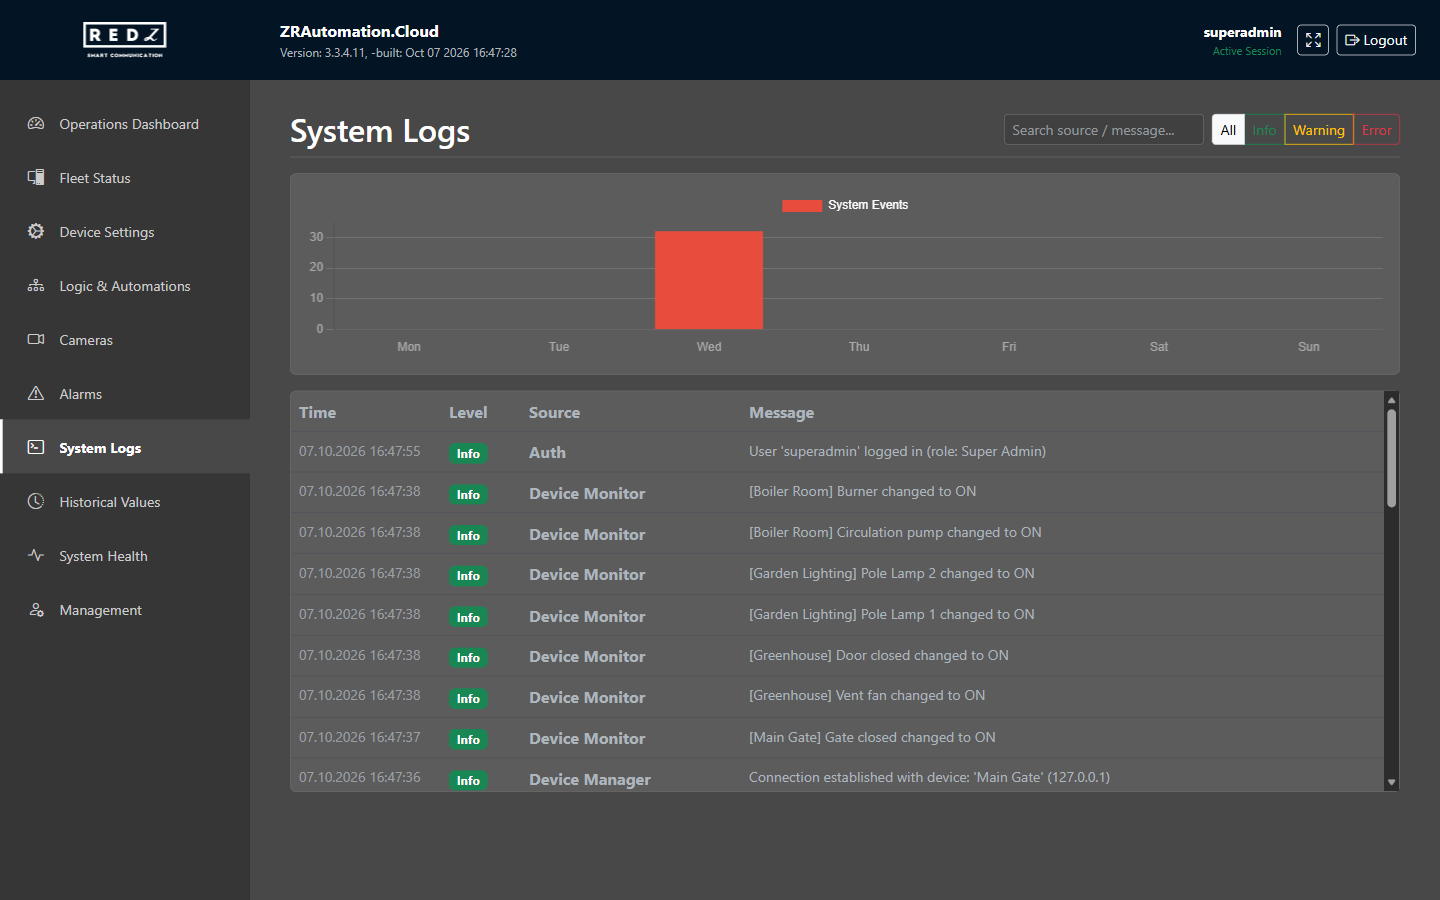Click the Fleet Status devices icon
The width and height of the screenshot is (1440, 900).
point(36,178)
